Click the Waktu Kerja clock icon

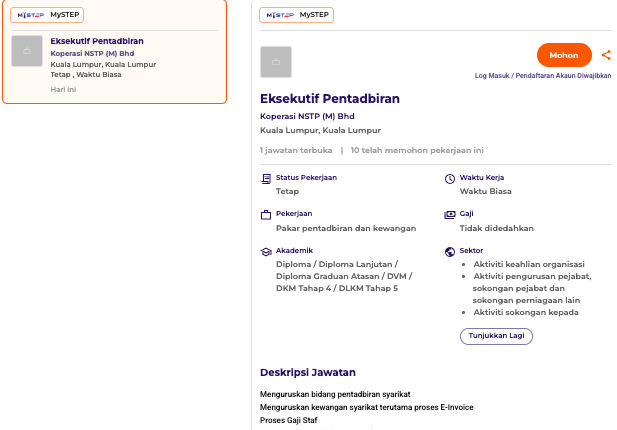point(450,179)
